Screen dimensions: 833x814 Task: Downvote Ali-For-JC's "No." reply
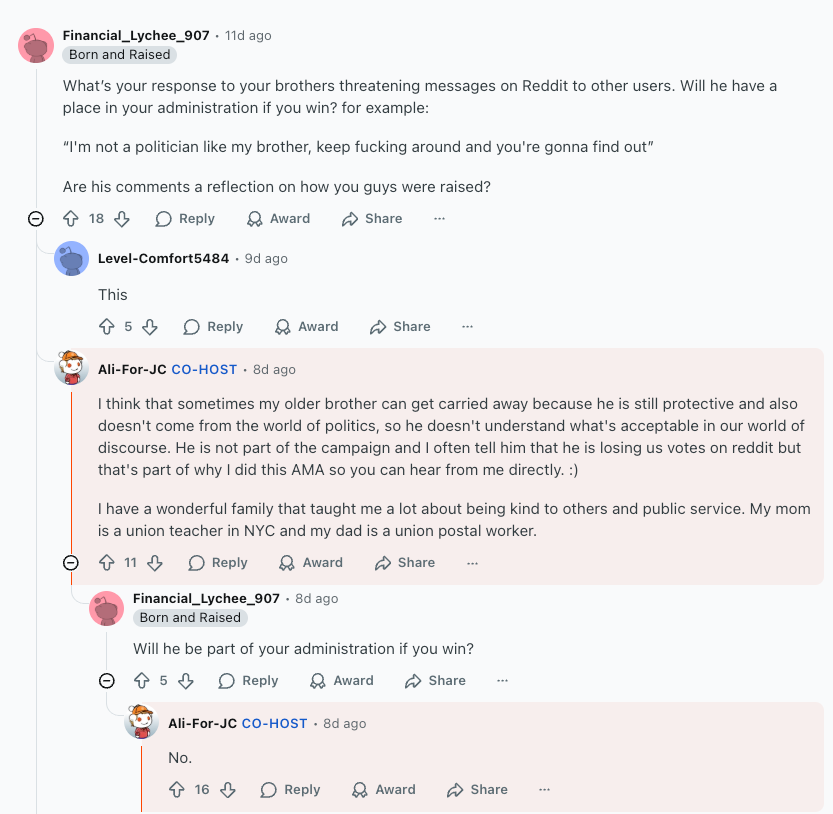228,789
